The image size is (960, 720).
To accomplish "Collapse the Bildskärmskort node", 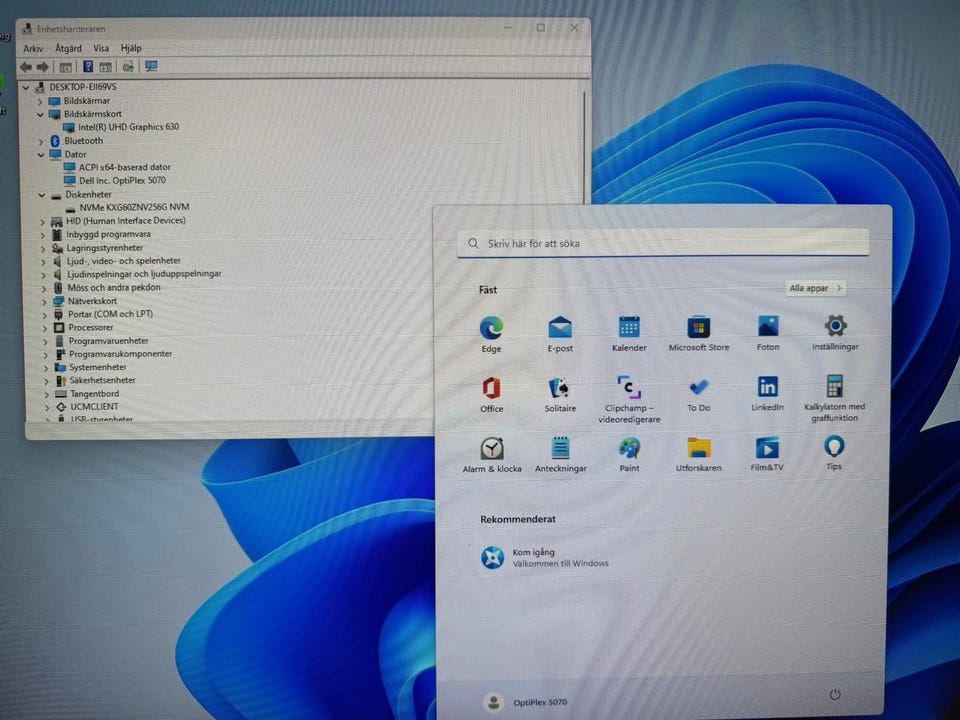I will tap(40, 114).
